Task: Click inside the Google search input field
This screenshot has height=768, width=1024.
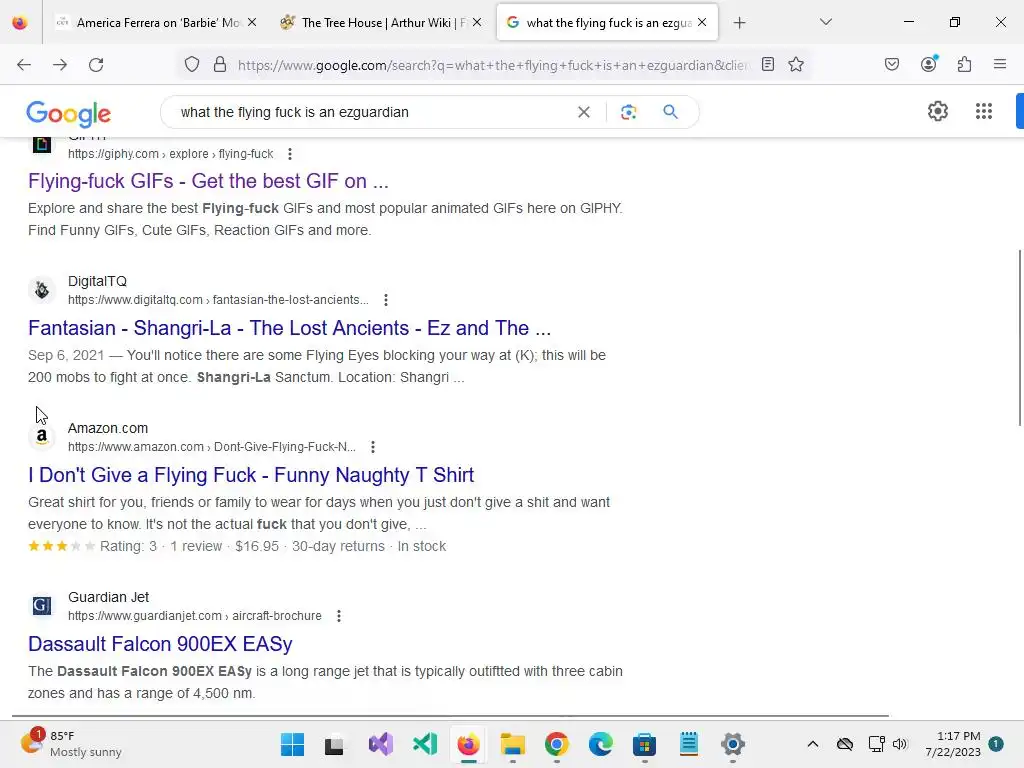Action: [x=372, y=112]
